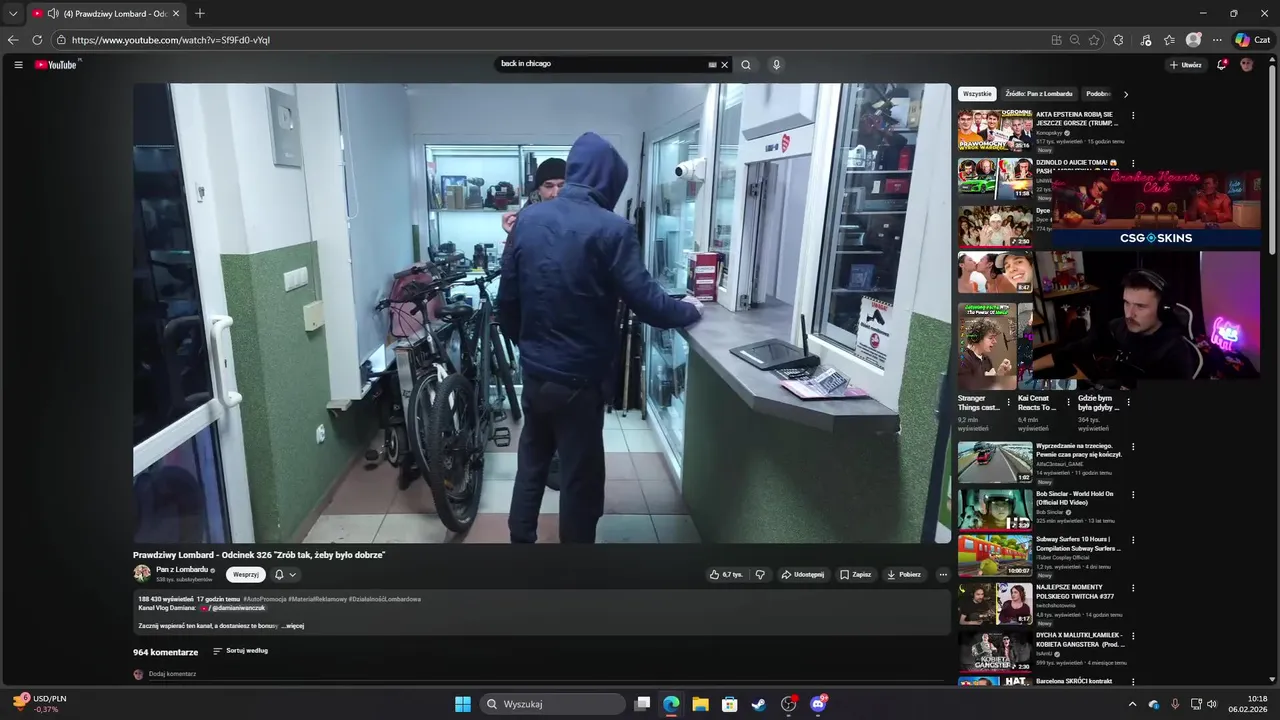Open Sortuj według comment sorting
Image resolution: width=1280 pixels, height=720 pixels.
click(240, 651)
